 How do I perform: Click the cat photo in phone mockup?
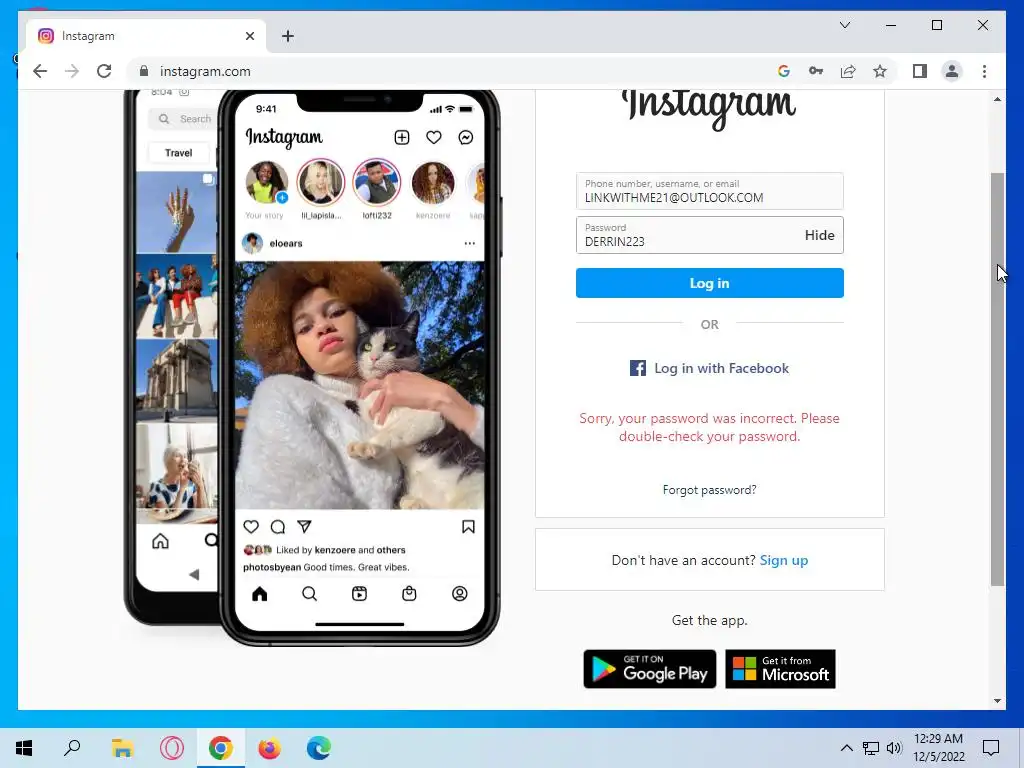pyautogui.click(x=359, y=385)
